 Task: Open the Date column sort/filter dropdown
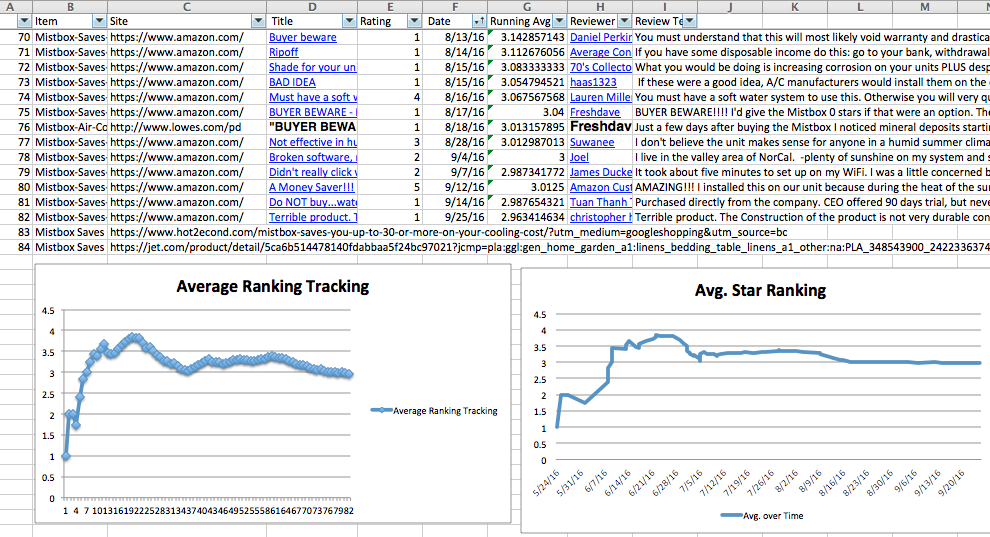coord(479,21)
